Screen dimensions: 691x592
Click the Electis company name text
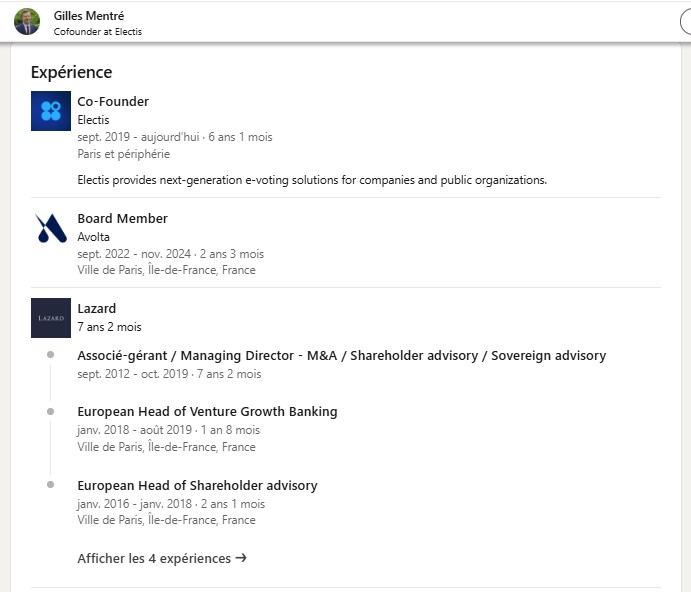click(93, 120)
